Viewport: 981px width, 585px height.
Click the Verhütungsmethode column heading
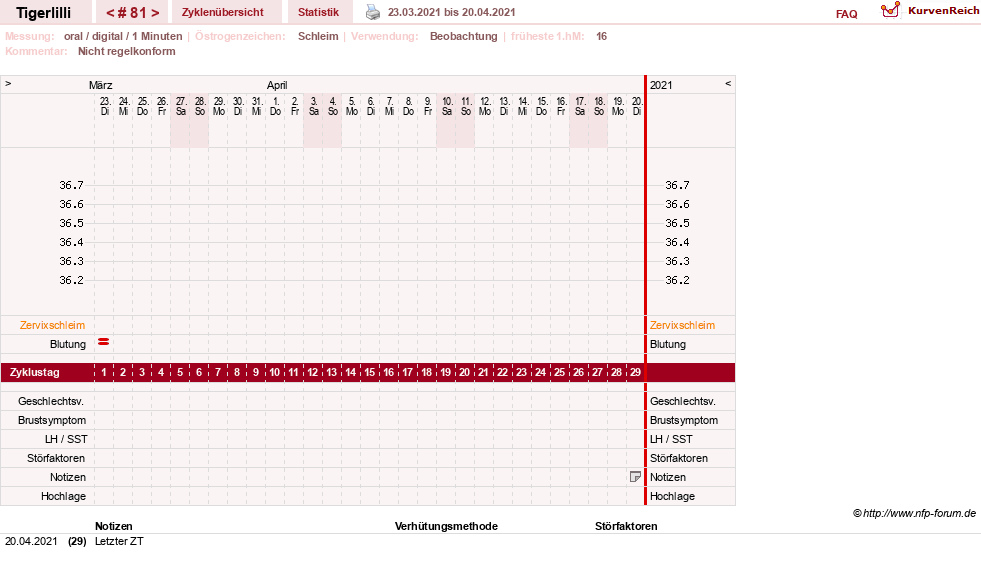tap(446, 526)
